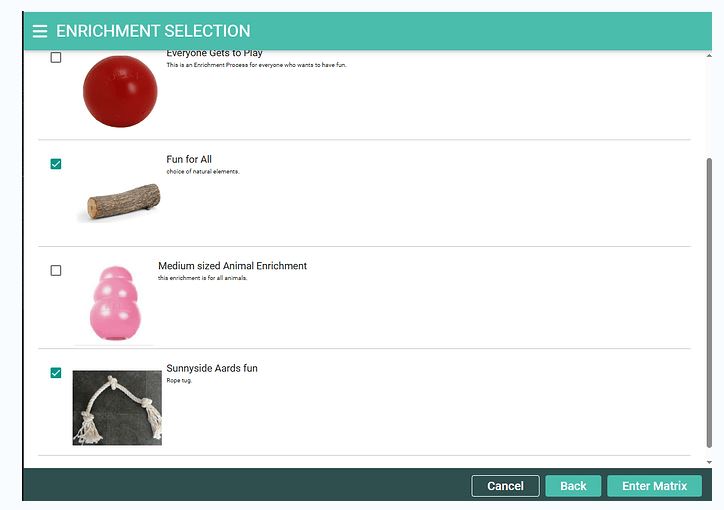Click the red ball enrichment image
The image size is (724, 510).
(x=120, y=91)
